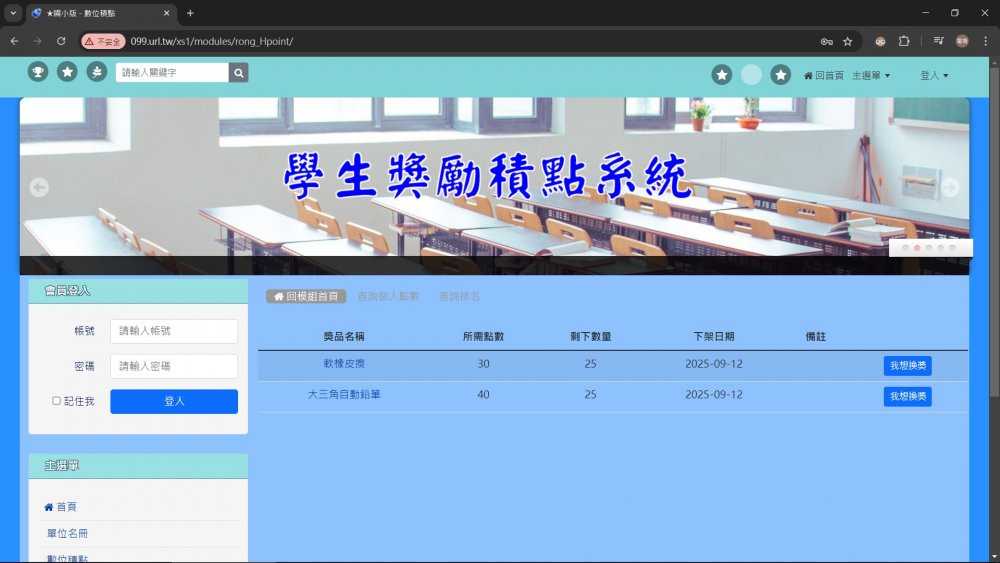Viewport: 1000px width, 563px height.
Task: Select the second banner carousel indicator dot
Action: [917, 247]
